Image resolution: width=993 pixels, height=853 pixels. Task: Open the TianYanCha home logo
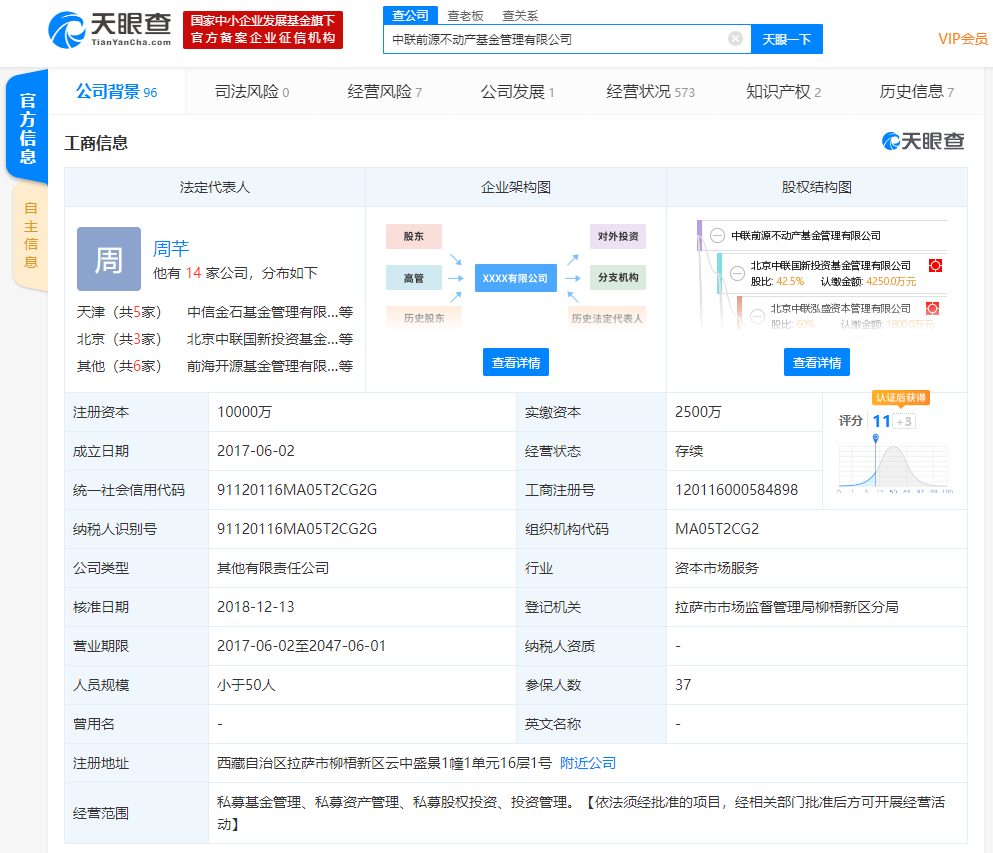point(110,29)
